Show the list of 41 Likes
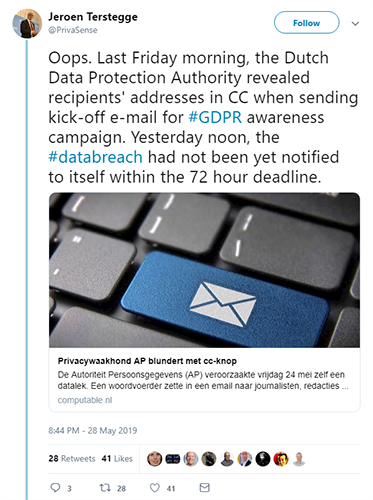 [x=117, y=459]
